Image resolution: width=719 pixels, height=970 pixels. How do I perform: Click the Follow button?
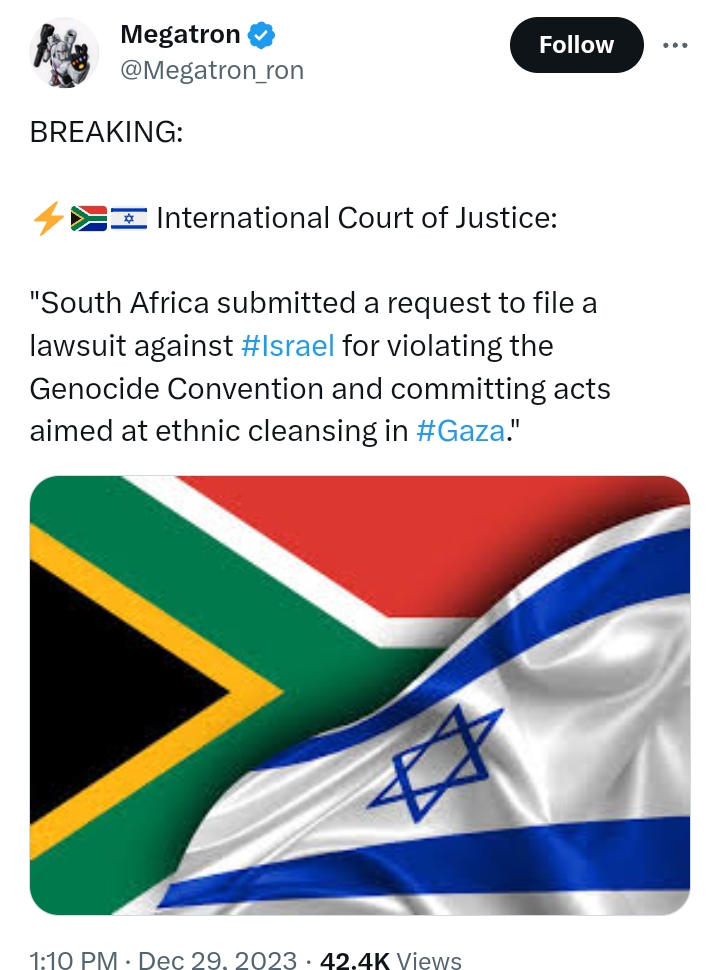coord(576,45)
